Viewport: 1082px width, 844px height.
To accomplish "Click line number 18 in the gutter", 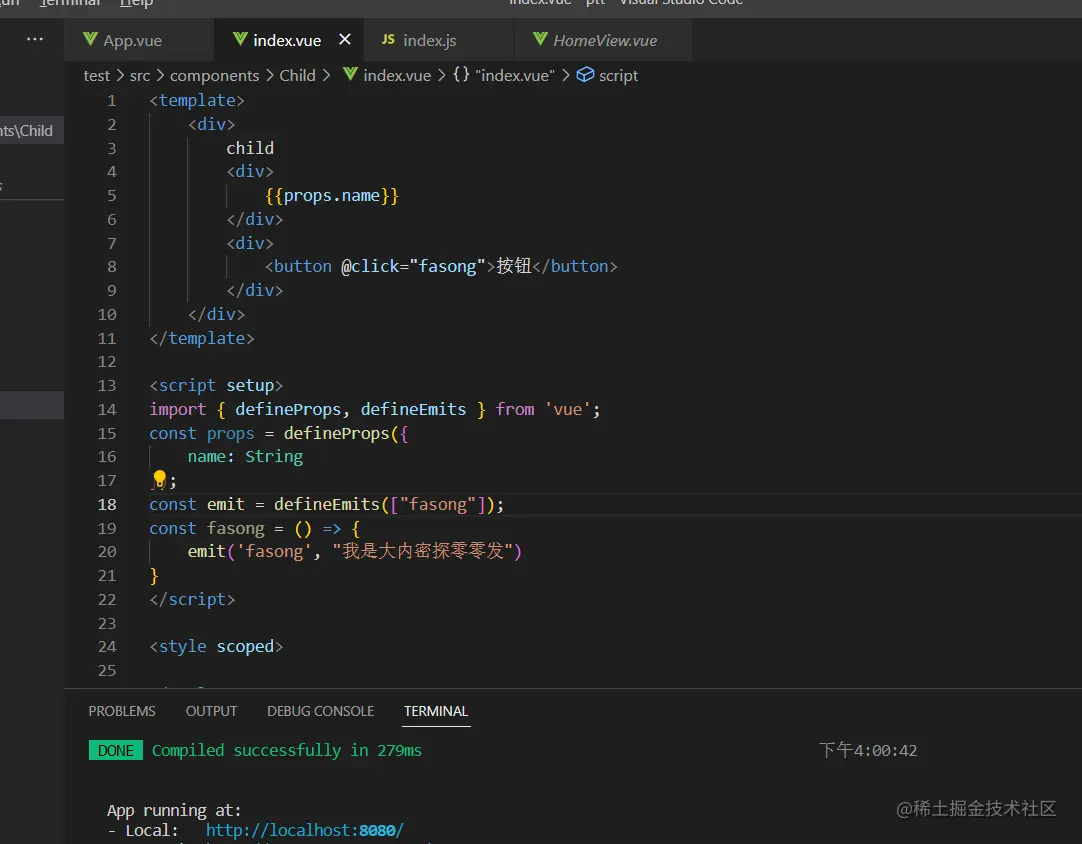I will click(107, 504).
